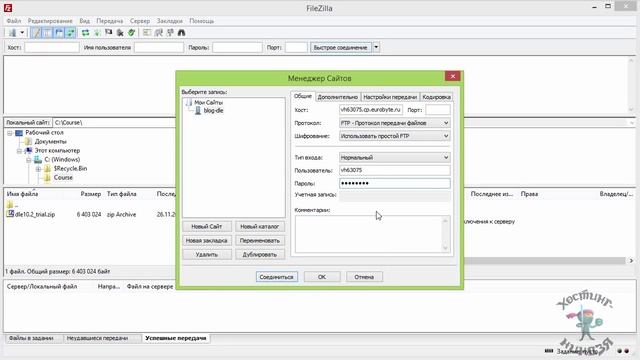Open the Сервер menu
Screen dimensions: 640x360
point(140,21)
